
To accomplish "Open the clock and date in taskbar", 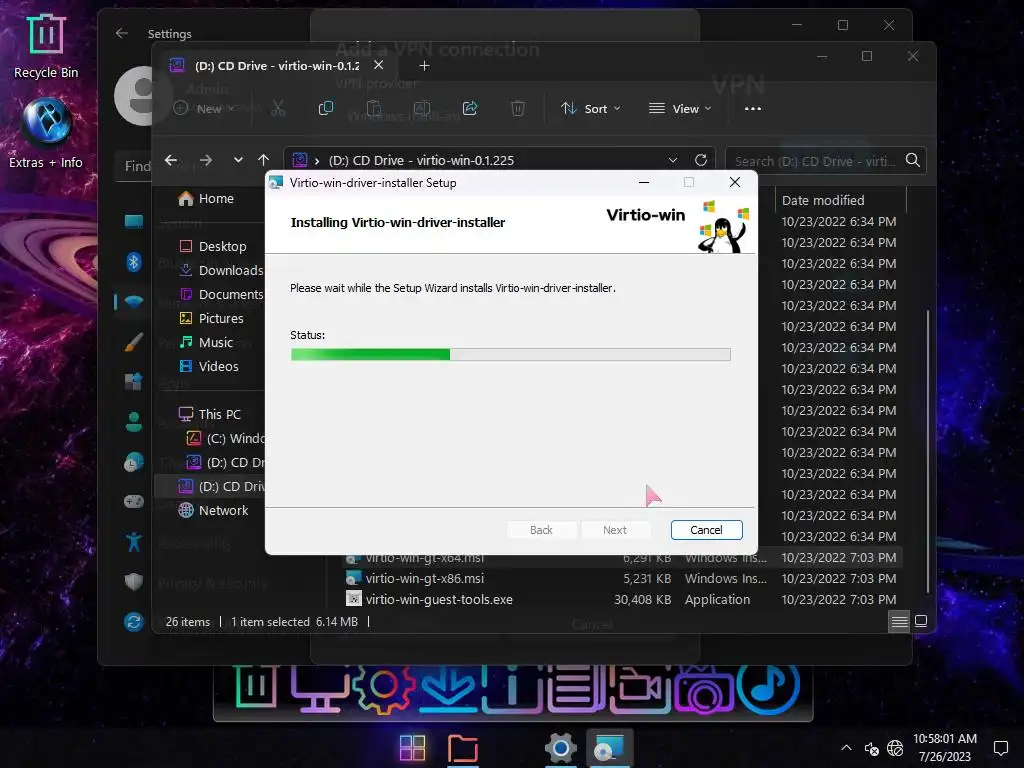I will [944, 748].
